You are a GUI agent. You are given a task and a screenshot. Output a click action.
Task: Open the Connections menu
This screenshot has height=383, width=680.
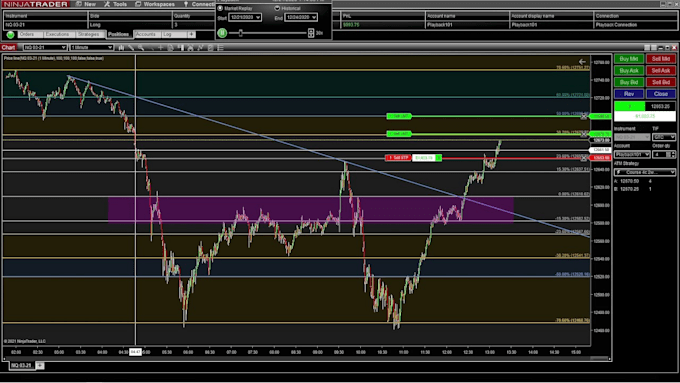pos(199,4)
